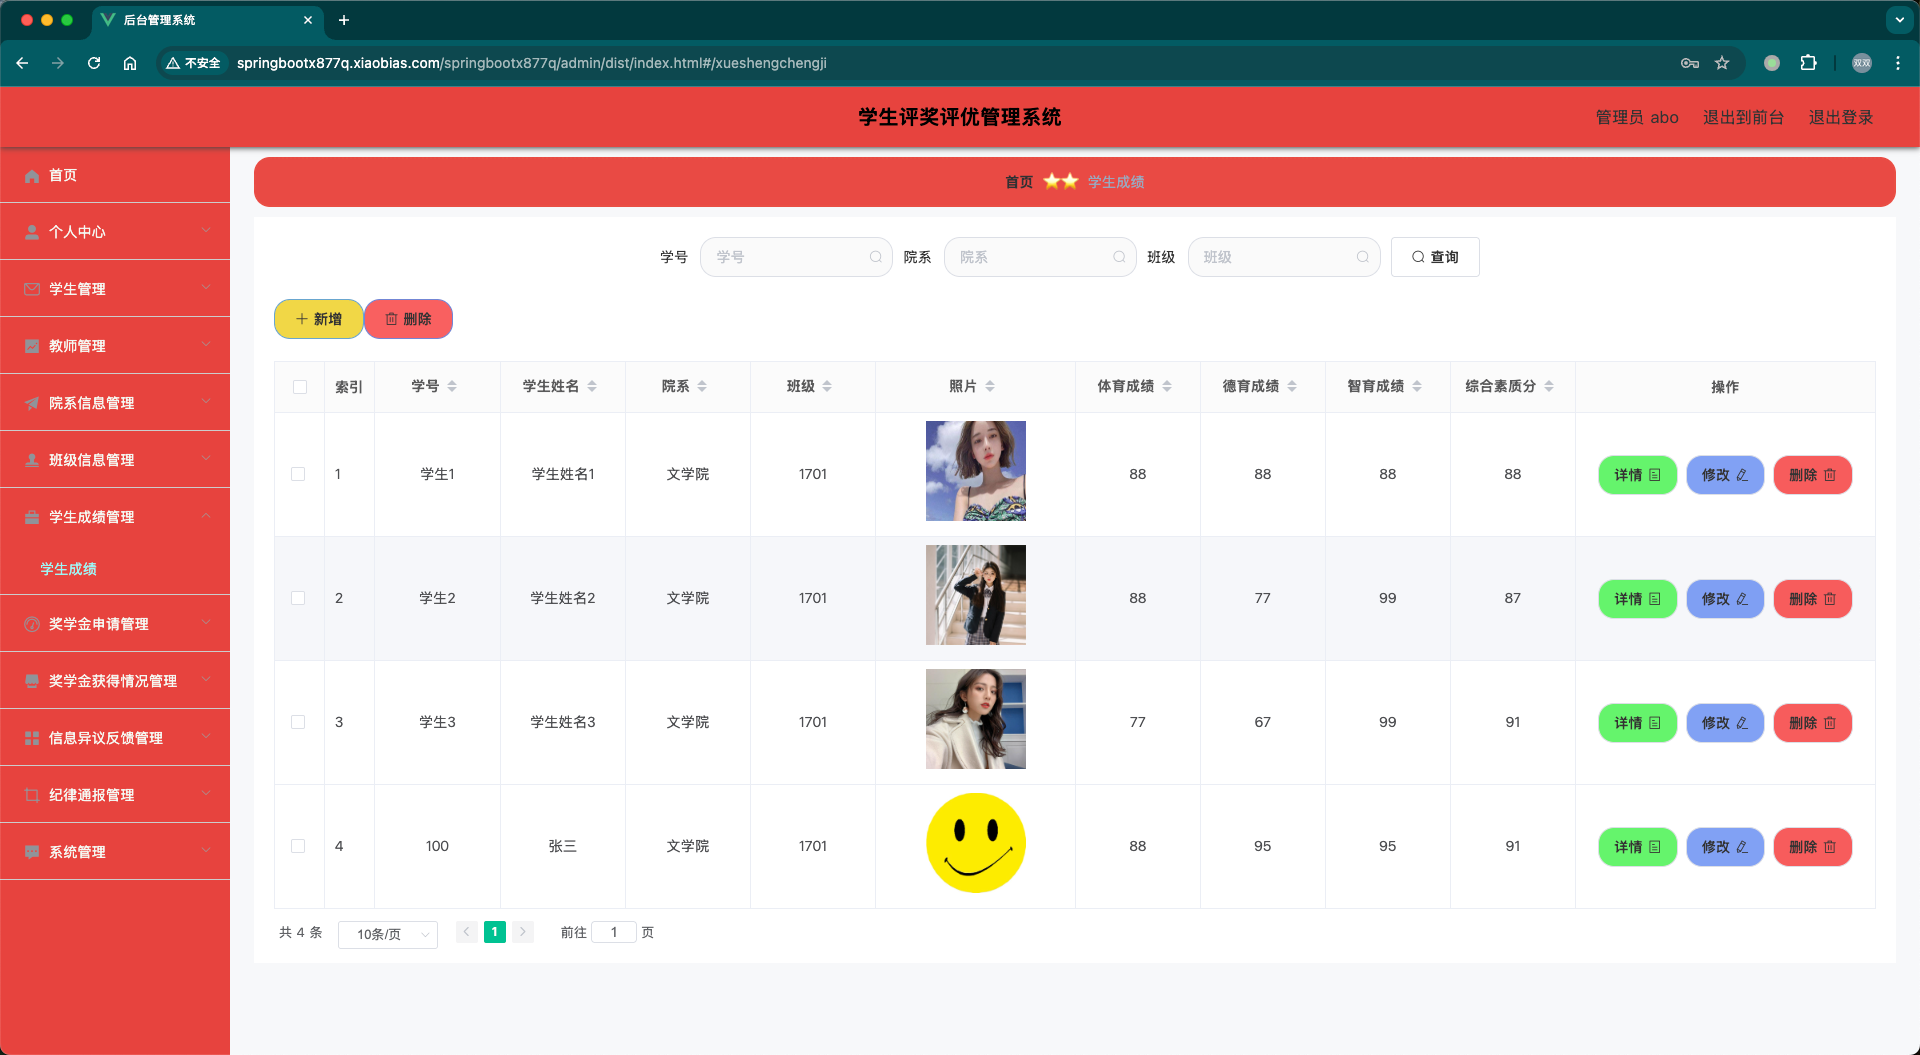The height and width of the screenshot is (1055, 1920).
Task: Check the row checkbox for 张三
Action: coord(298,846)
